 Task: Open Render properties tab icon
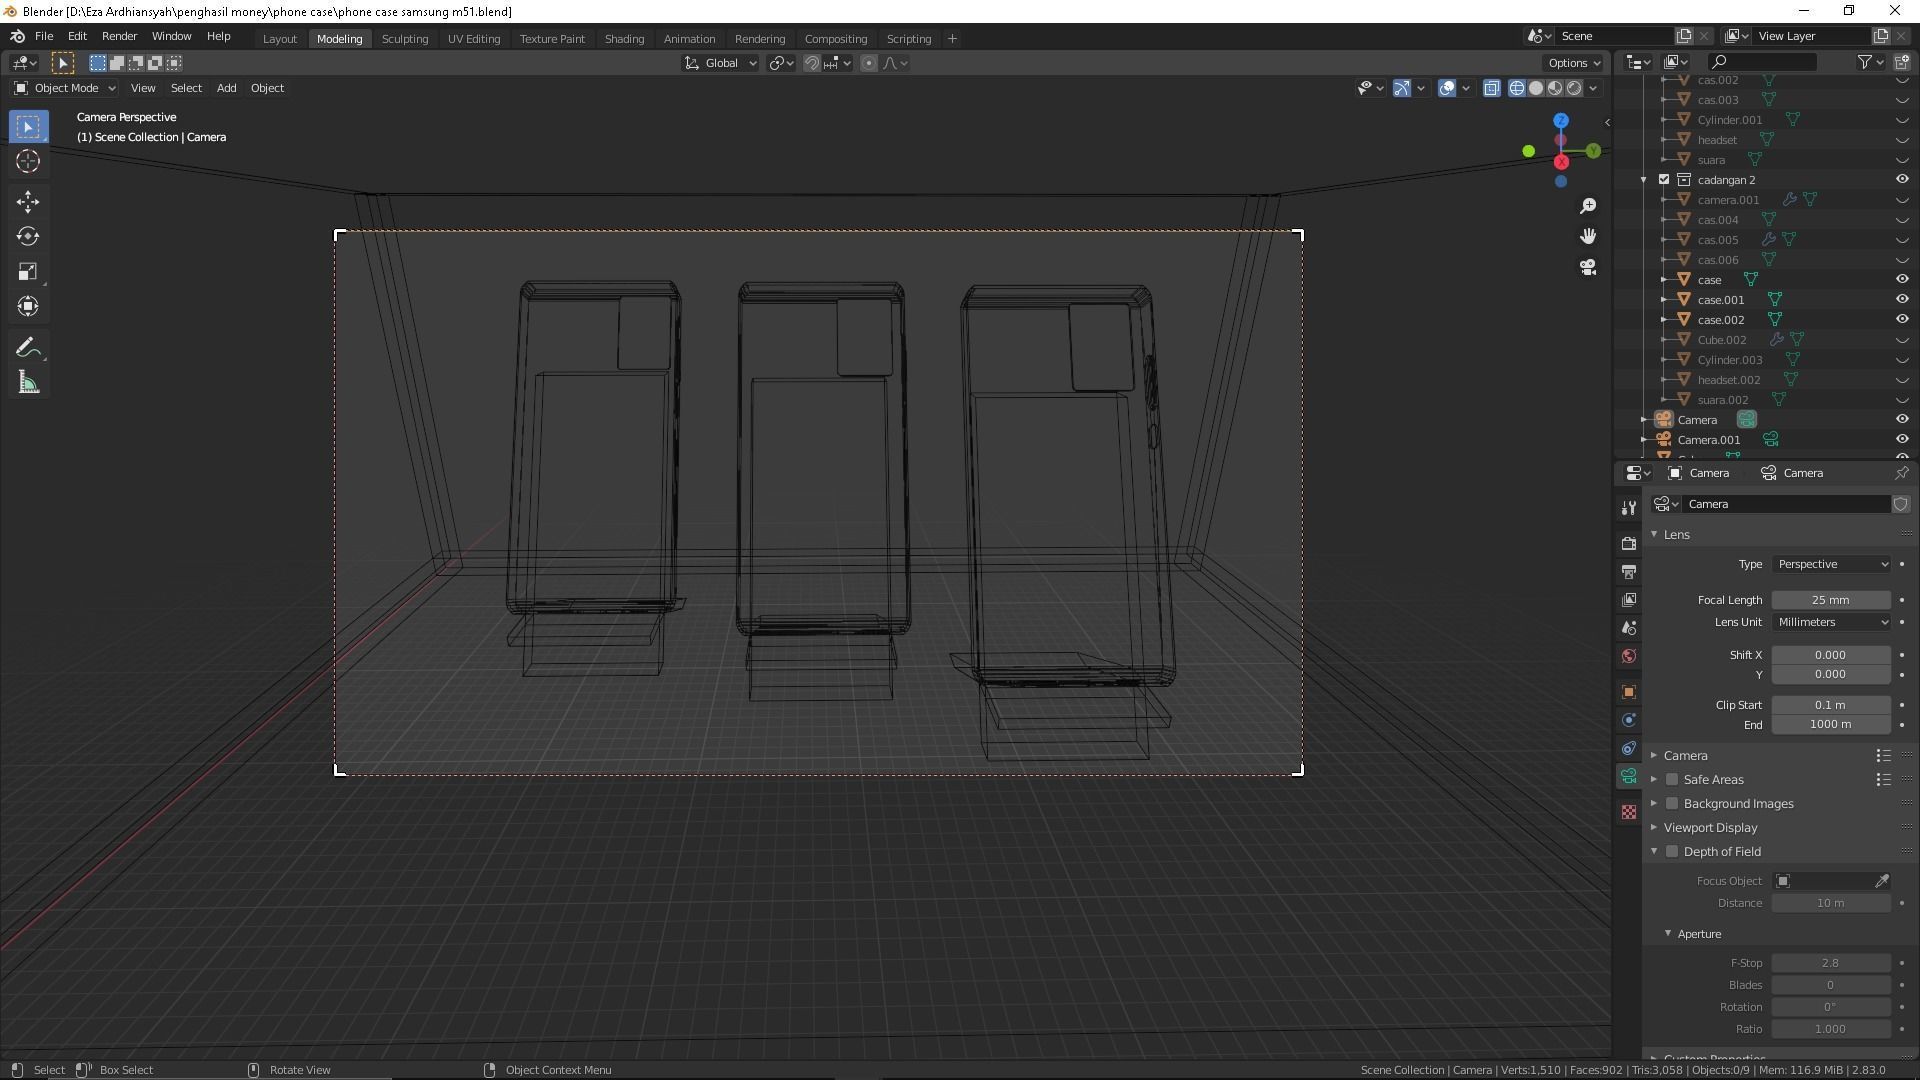[1629, 543]
